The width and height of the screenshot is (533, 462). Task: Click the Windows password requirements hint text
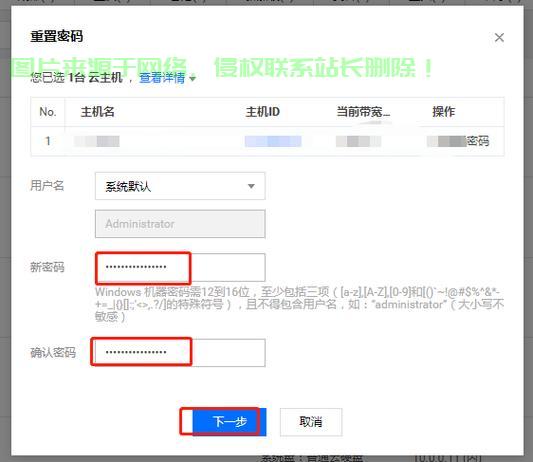[299, 304]
